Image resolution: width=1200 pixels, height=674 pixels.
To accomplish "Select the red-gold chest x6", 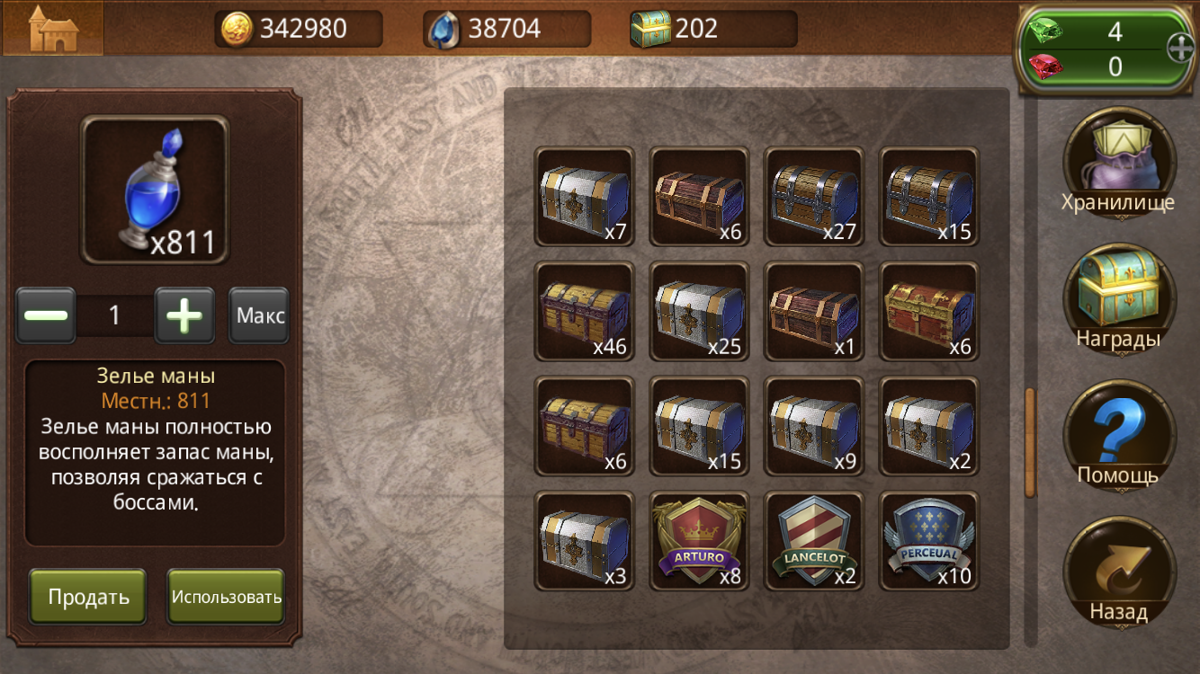I will 929,311.
